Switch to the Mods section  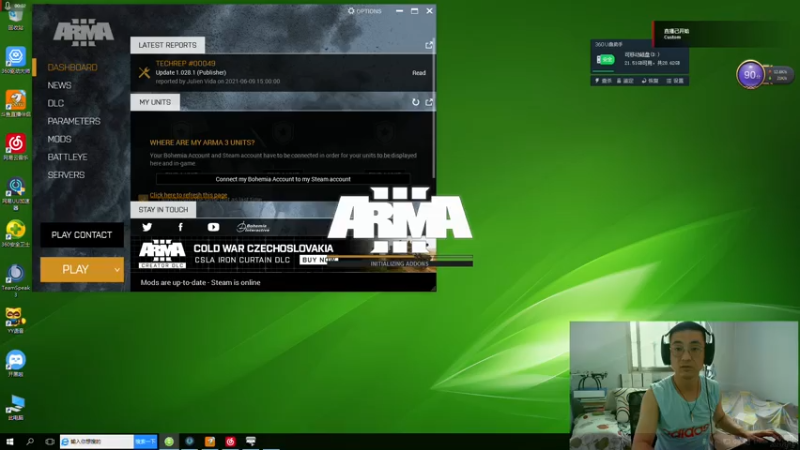(59, 139)
